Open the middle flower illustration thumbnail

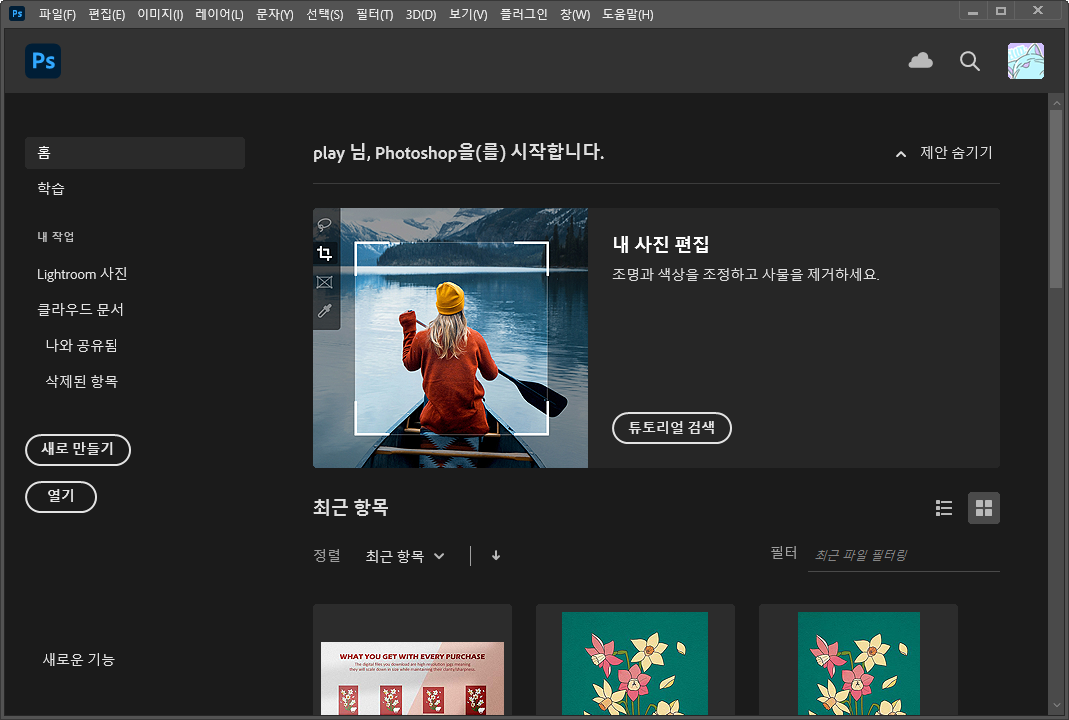pos(635,660)
